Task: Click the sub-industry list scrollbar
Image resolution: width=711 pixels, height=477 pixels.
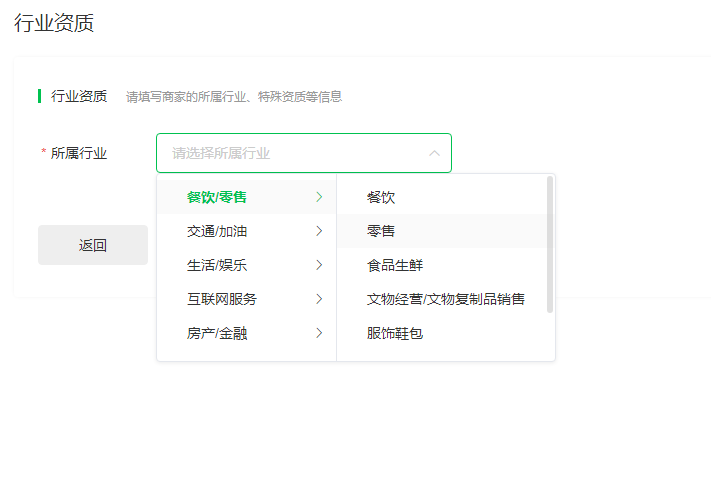Action: click(550, 244)
